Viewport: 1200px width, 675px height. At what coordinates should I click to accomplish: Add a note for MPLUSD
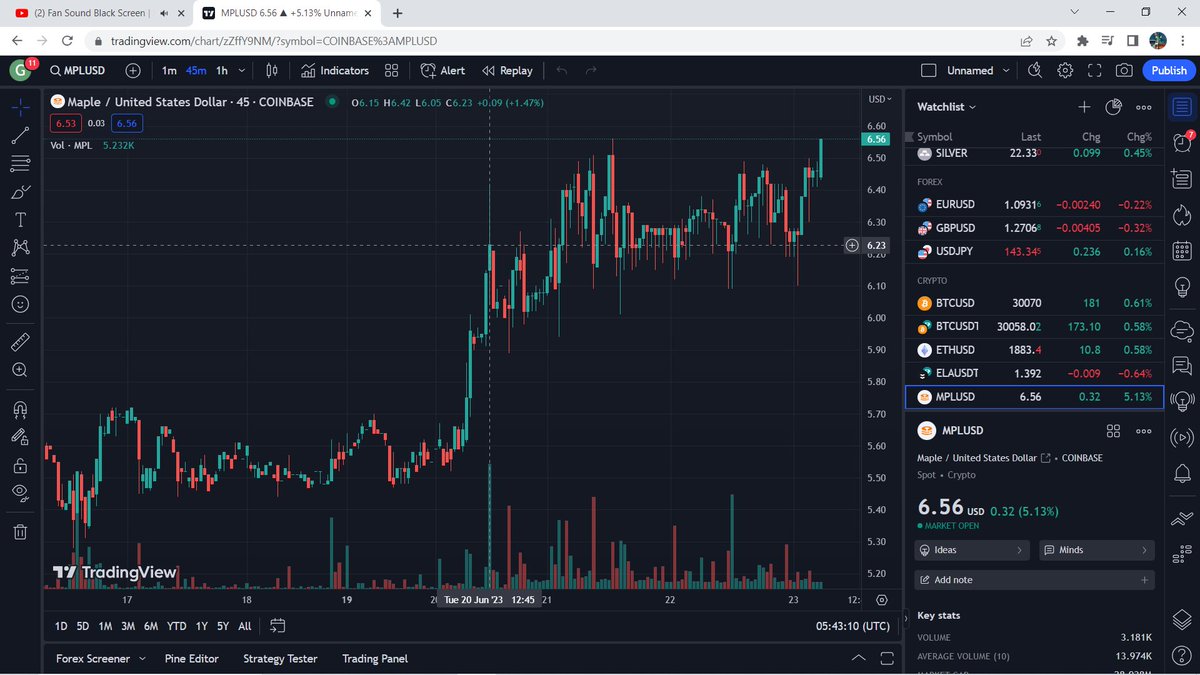[1035, 580]
